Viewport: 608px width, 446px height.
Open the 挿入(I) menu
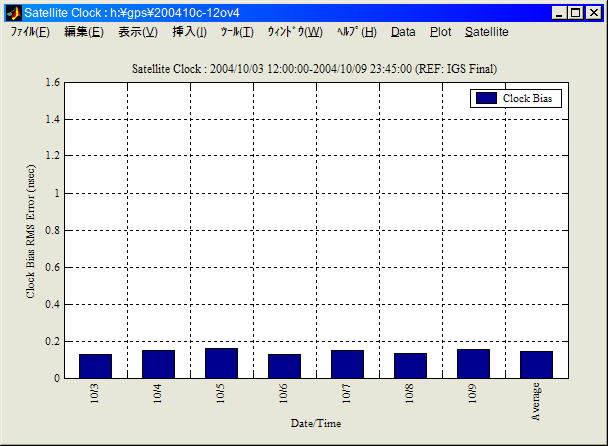189,32
